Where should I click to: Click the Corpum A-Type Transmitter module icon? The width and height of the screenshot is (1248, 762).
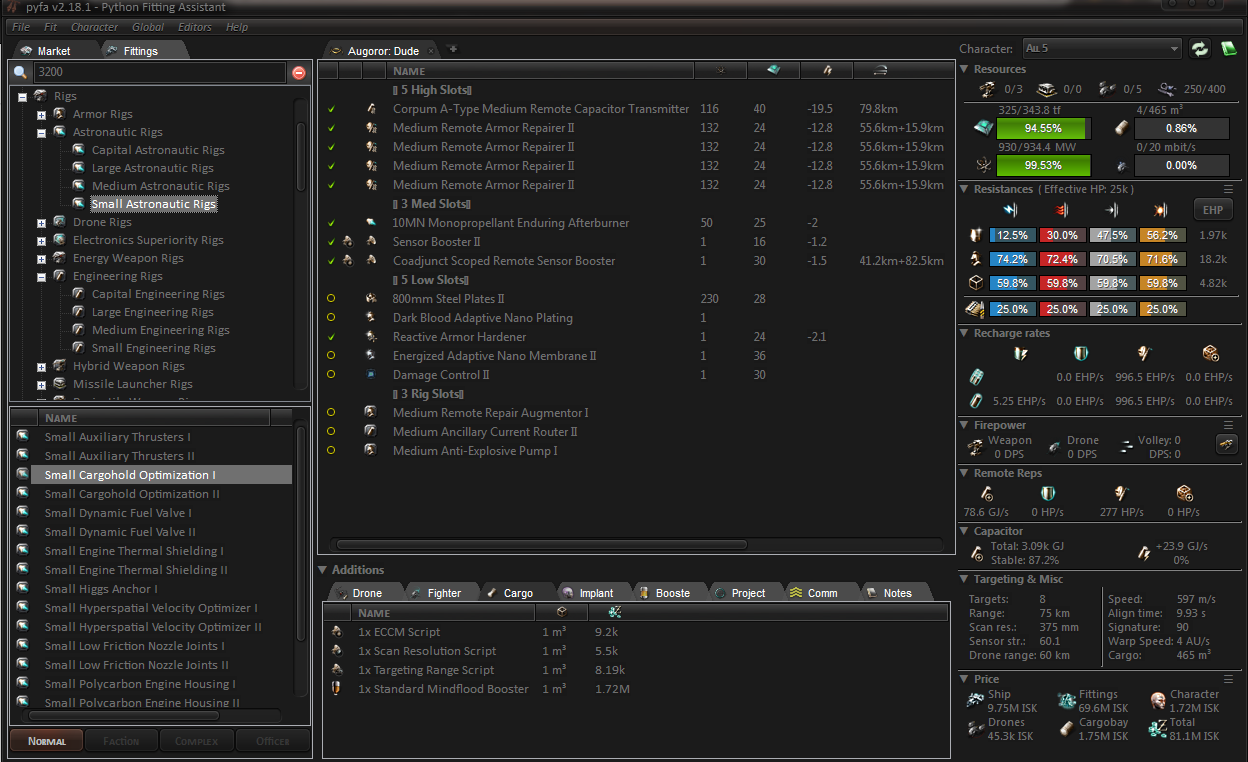(x=372, y=109)
